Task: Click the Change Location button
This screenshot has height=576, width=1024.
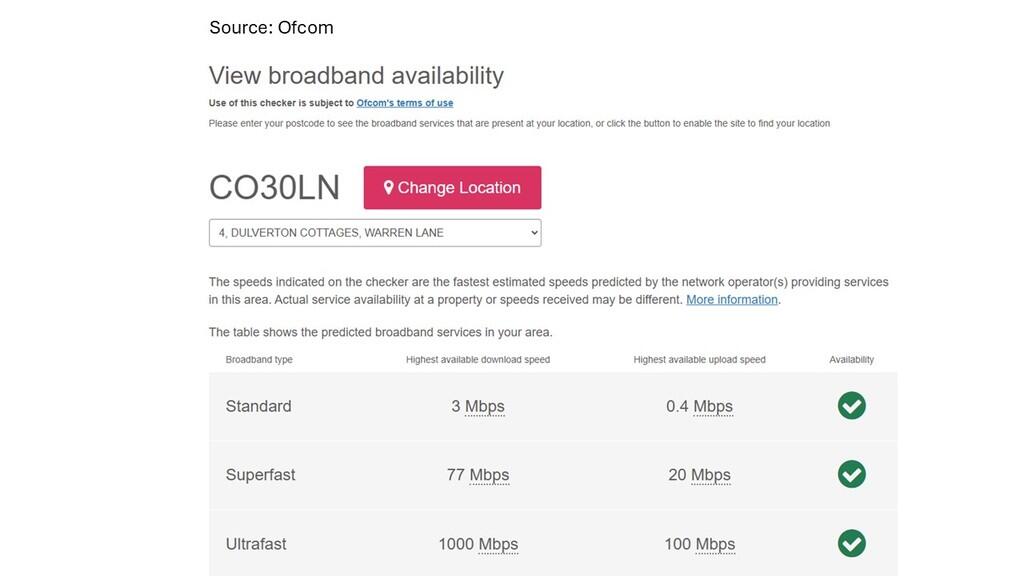Action: click(x=452, y=187)
